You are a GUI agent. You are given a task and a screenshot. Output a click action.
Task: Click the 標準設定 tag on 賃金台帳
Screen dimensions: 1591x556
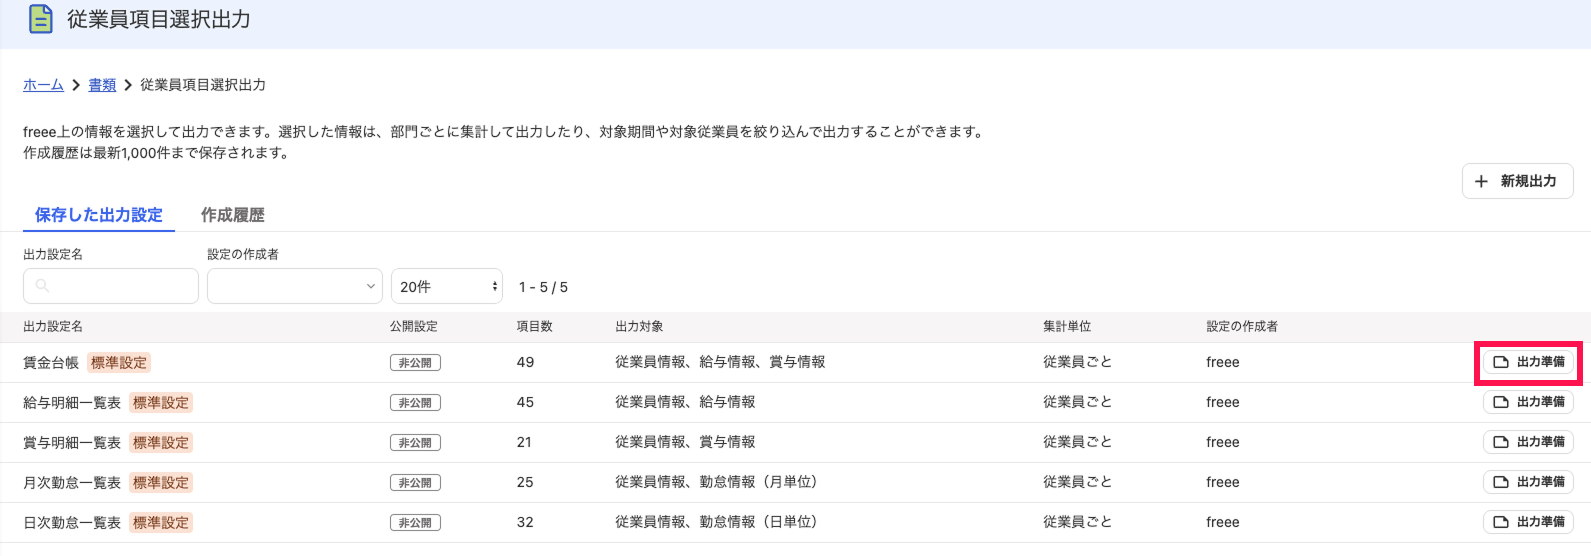pyautogui.click(x=119, y=363)
